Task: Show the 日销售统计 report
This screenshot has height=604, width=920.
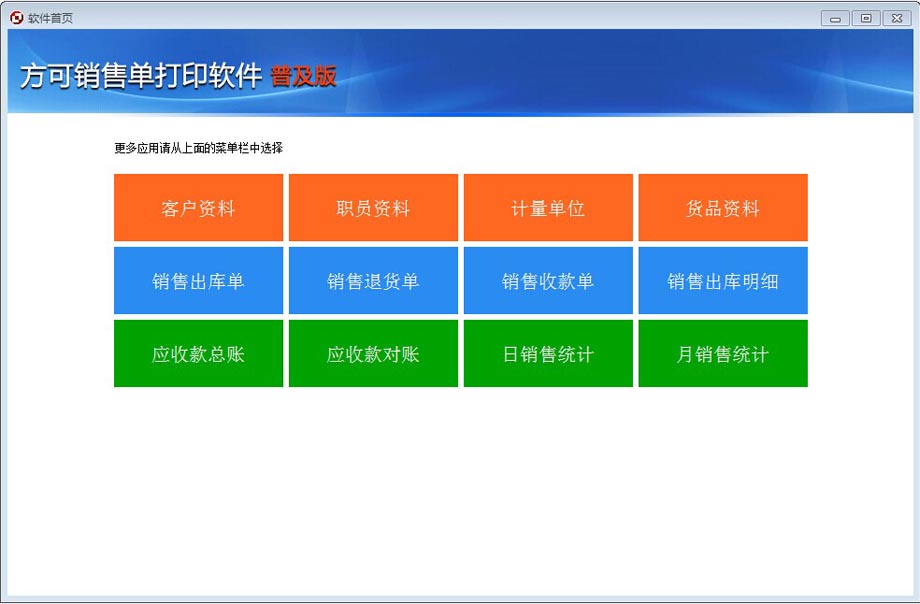Action: coord(548,353)
